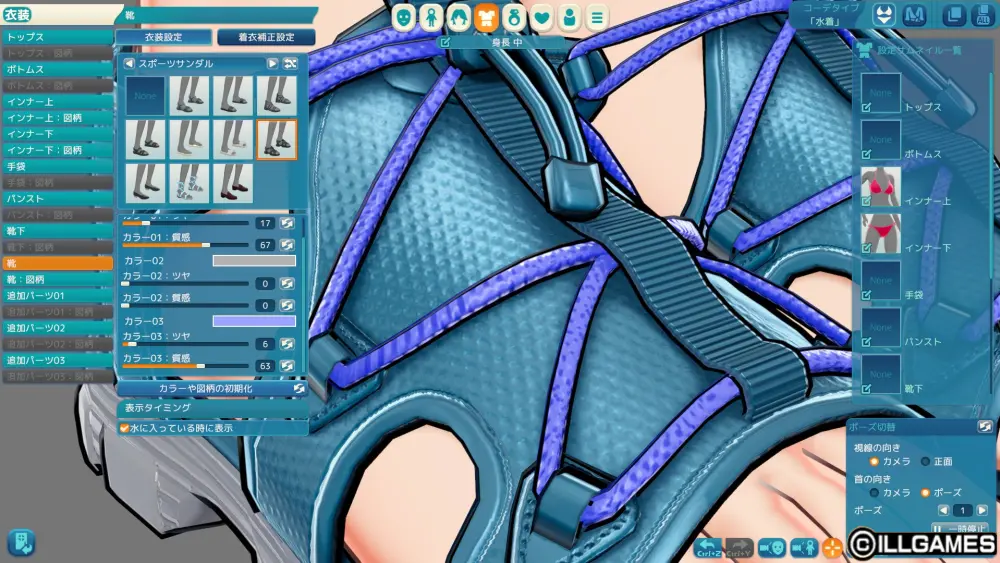
Task: Focus camera on face icon
Action: 772,548
